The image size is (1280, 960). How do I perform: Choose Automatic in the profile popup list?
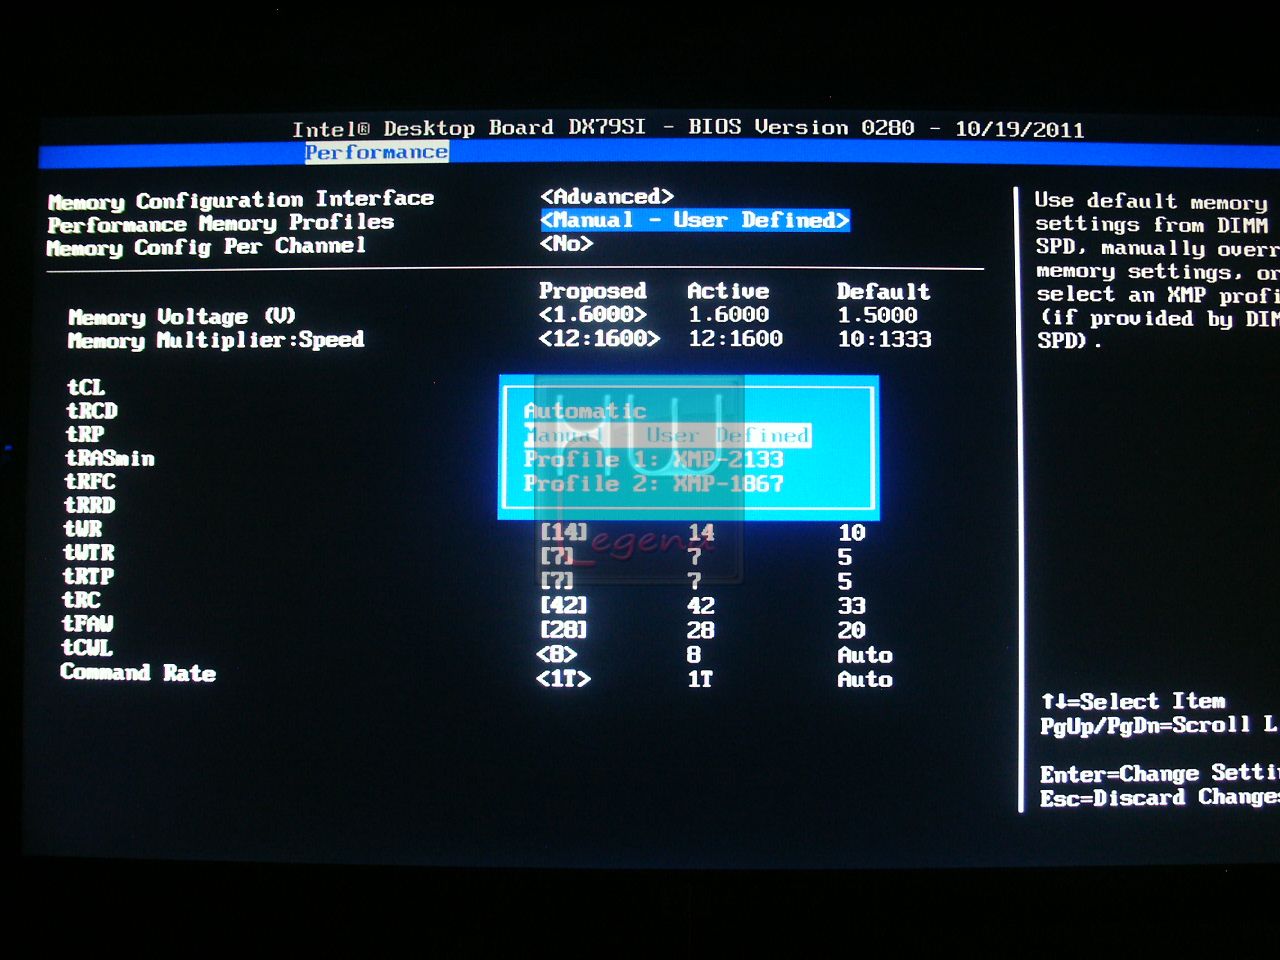585,411
